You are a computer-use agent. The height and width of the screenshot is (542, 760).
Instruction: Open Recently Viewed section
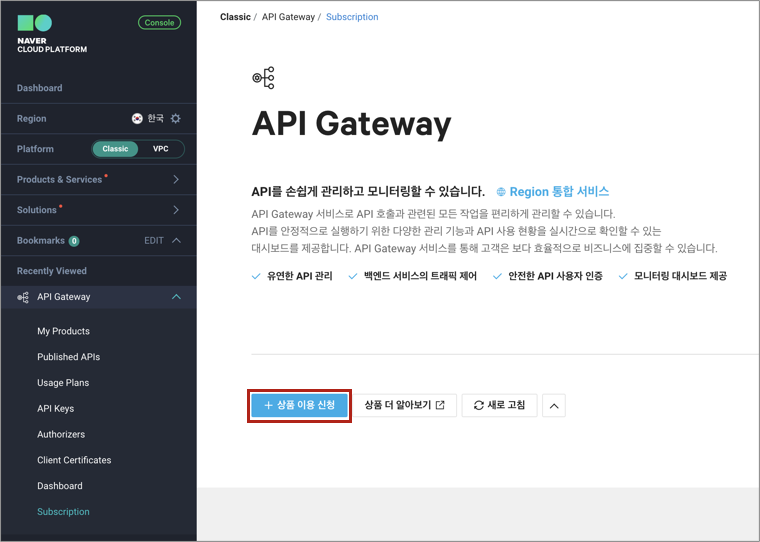pyautogui.click(x=51, y=271)
